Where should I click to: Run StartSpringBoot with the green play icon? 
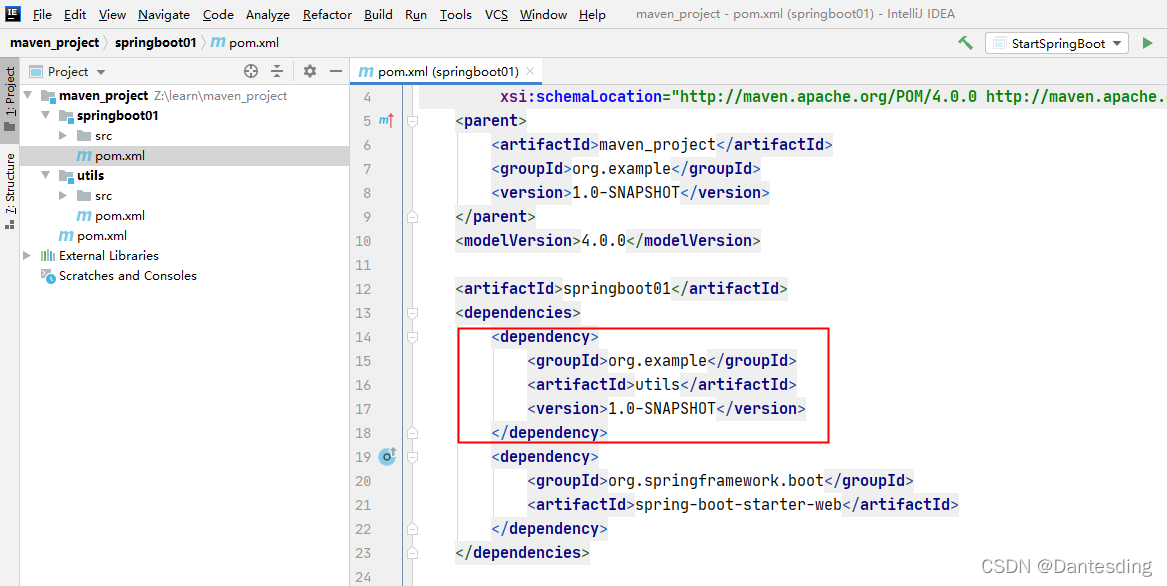[1148, 43]
